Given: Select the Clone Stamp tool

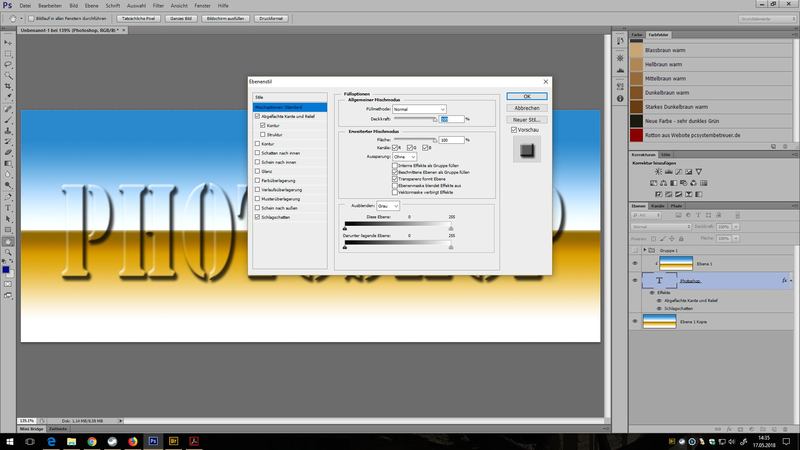Looking at the screenshot, I should (x=8, y=131).
